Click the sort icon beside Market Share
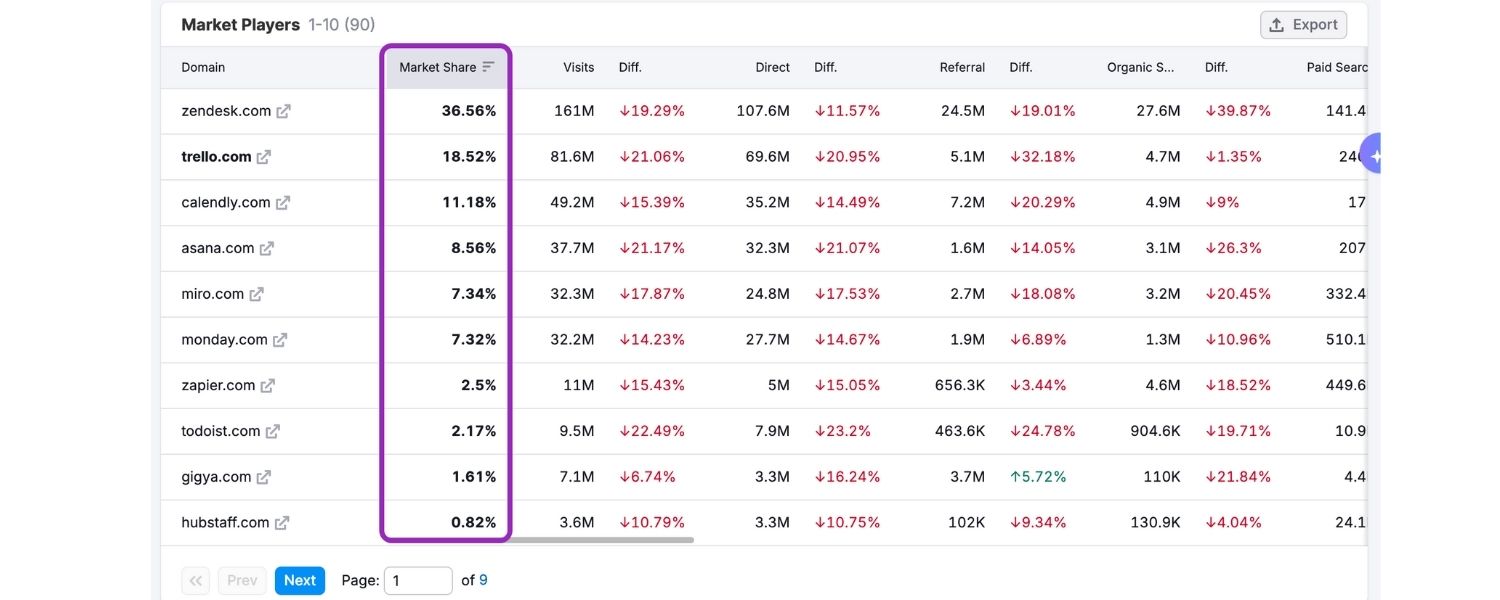The image size is (1500, 600). tap(489, 66)
